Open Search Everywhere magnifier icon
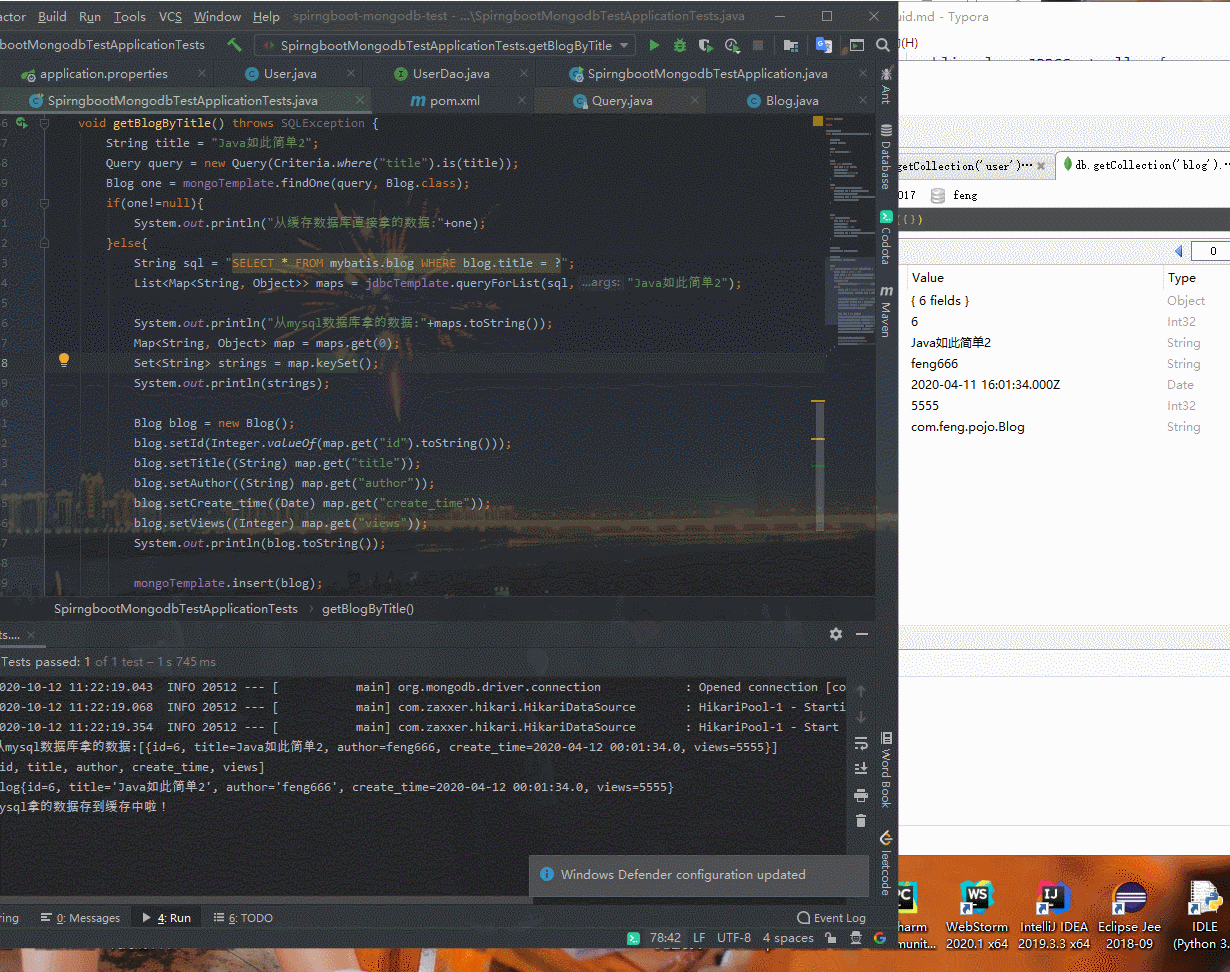 [881, 45]
